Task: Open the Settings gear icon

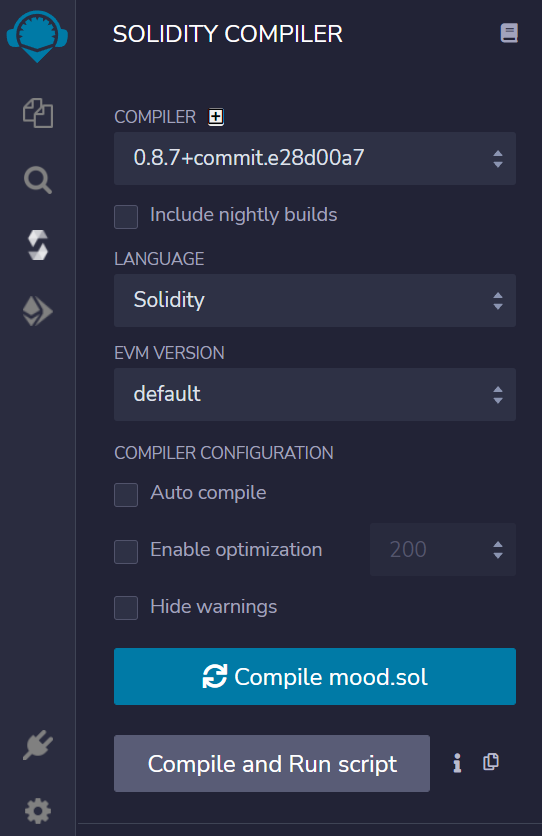Action: tap(38, 811)
